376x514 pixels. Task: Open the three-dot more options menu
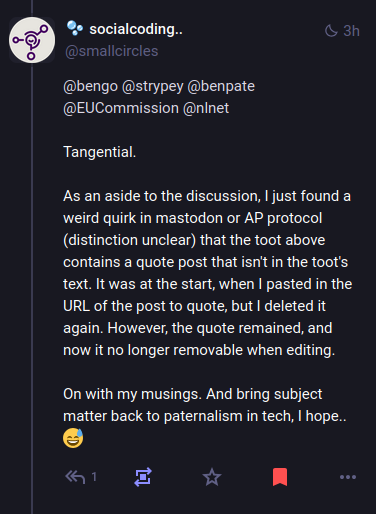(x=348, y=477)
